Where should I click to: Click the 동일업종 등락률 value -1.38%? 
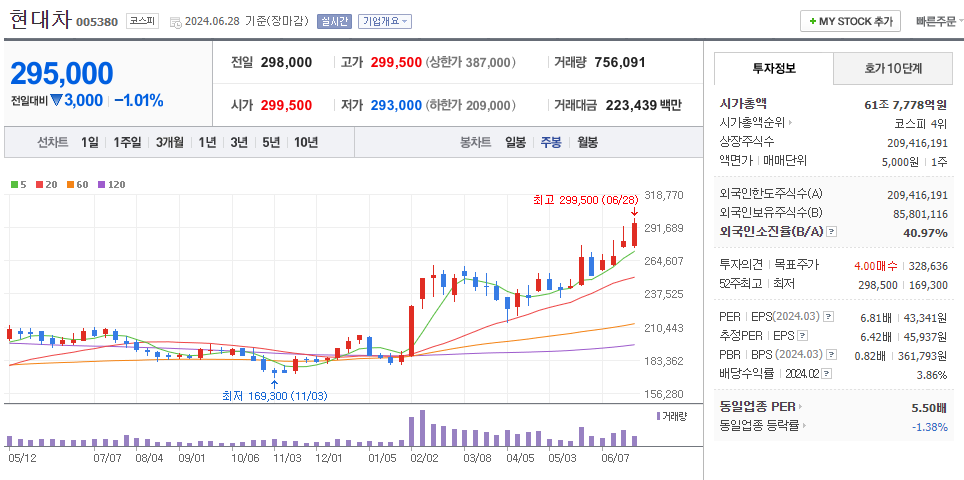coord(930,427)
